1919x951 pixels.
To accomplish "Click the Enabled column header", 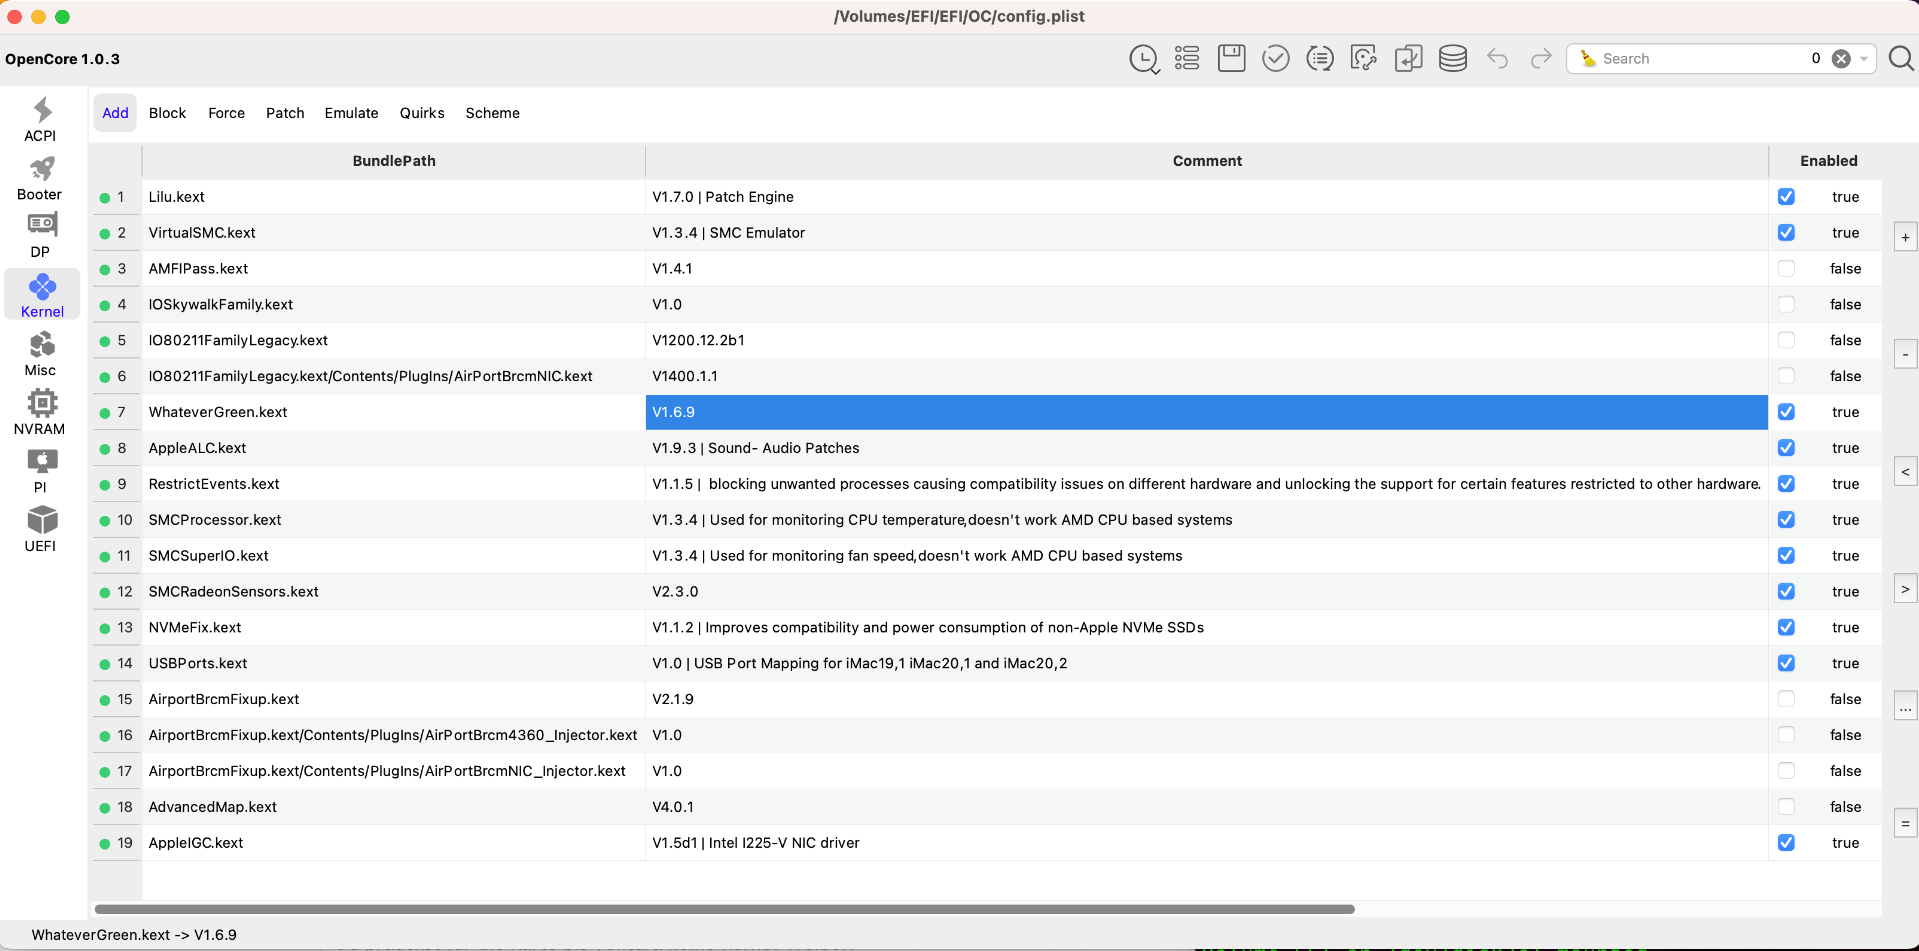I will [x=1828, y=161].
